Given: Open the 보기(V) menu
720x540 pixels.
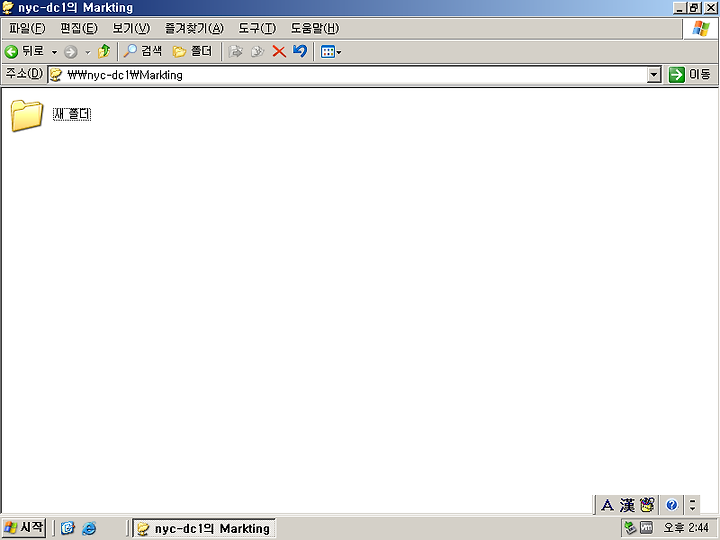Looking at the screenshot, I should pyautogui.click(x=131, y=28).
